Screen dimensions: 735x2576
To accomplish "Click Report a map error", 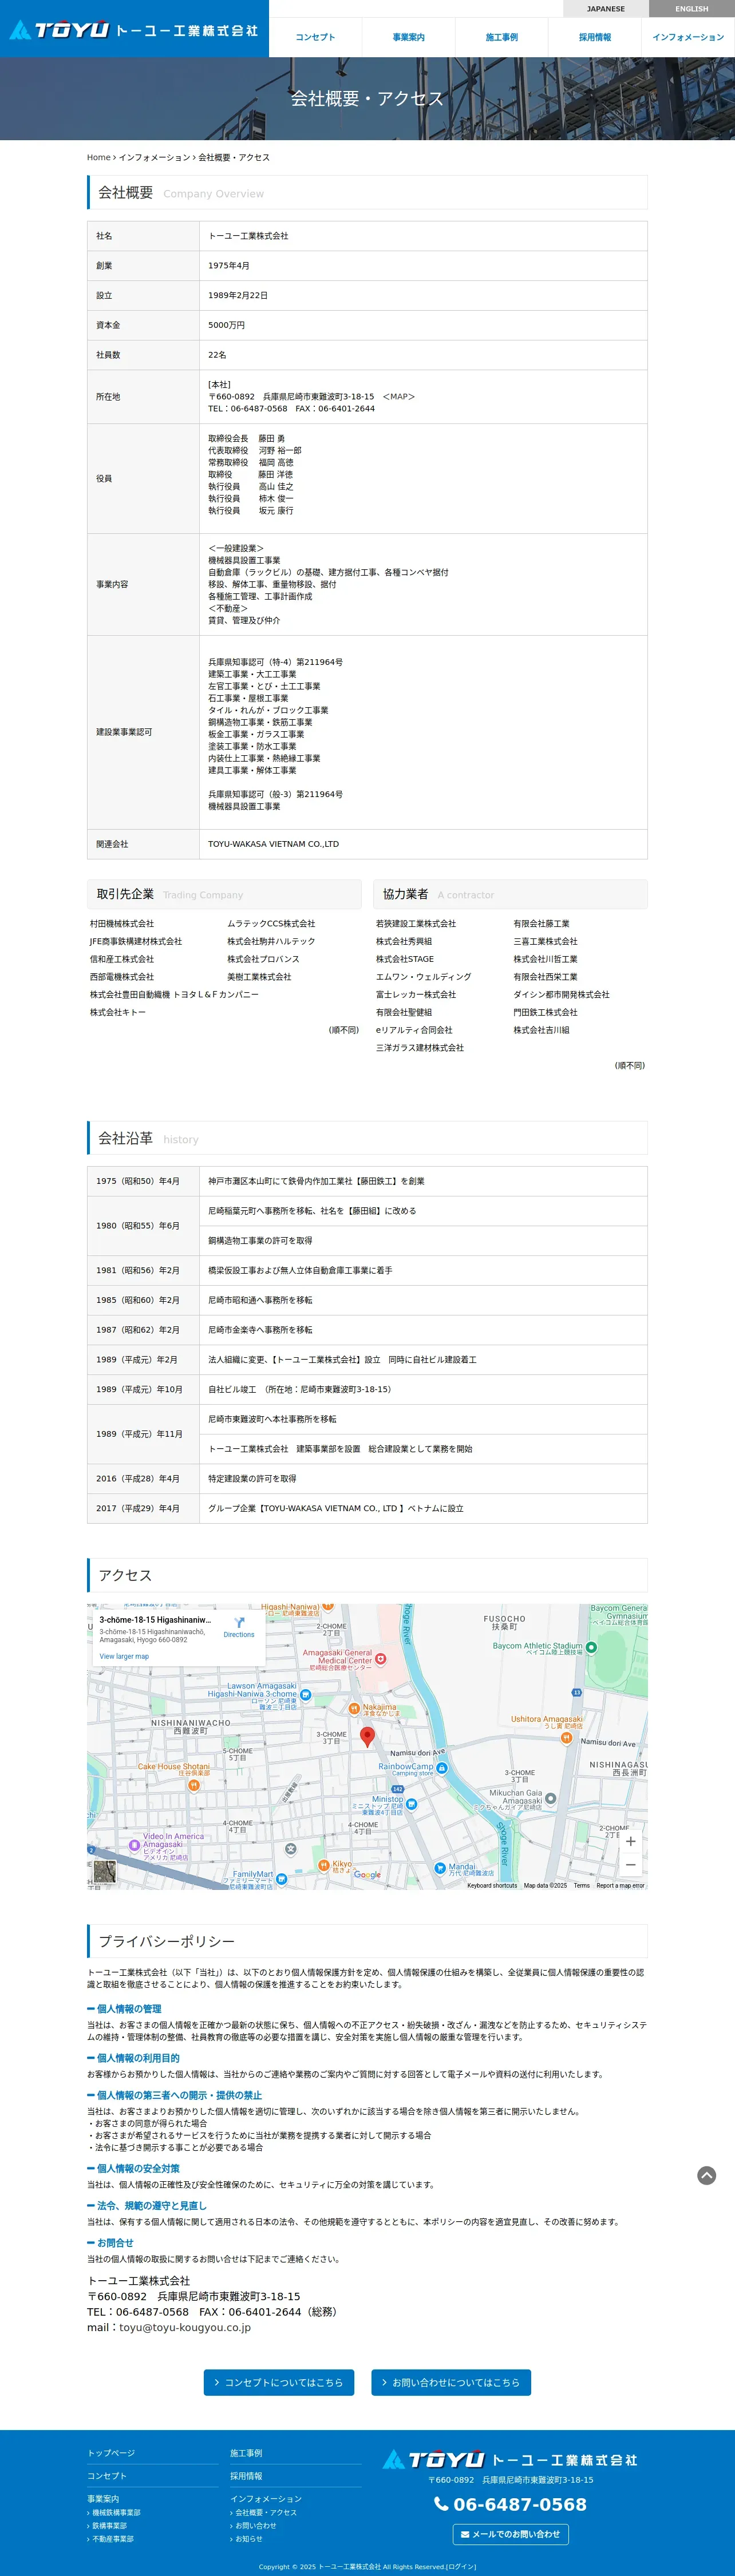I will [620, 1885].
